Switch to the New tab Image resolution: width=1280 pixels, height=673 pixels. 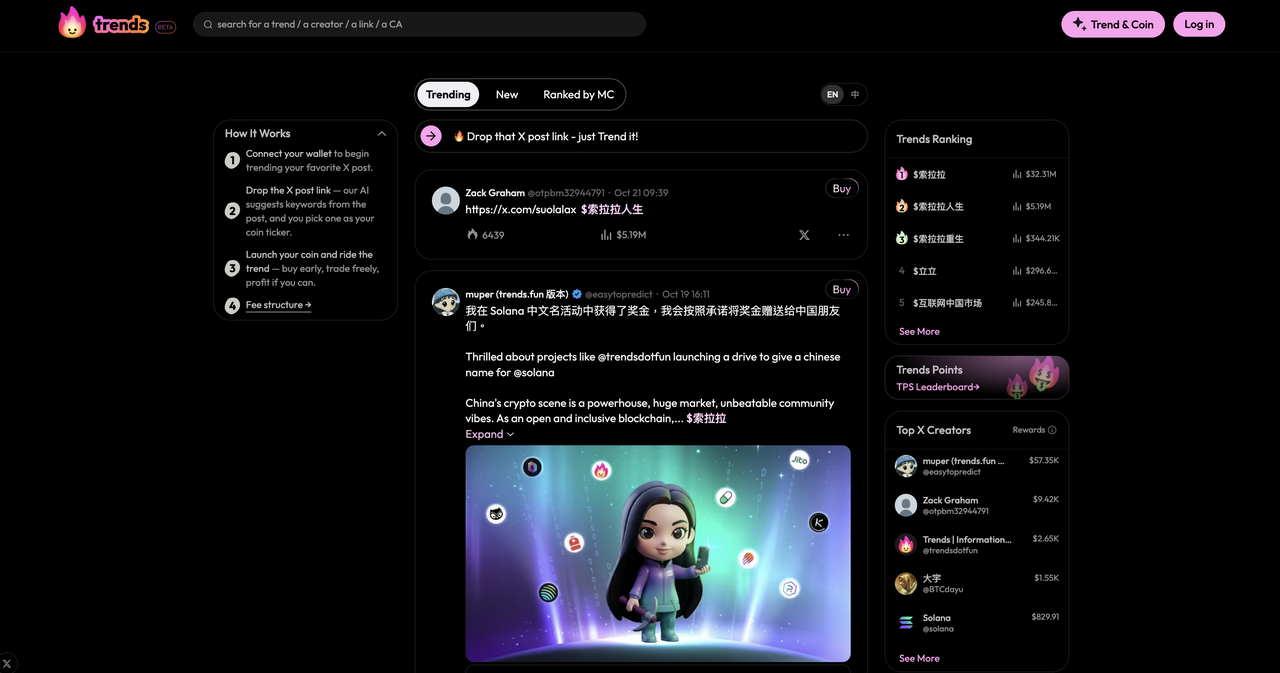pos(507,94)
